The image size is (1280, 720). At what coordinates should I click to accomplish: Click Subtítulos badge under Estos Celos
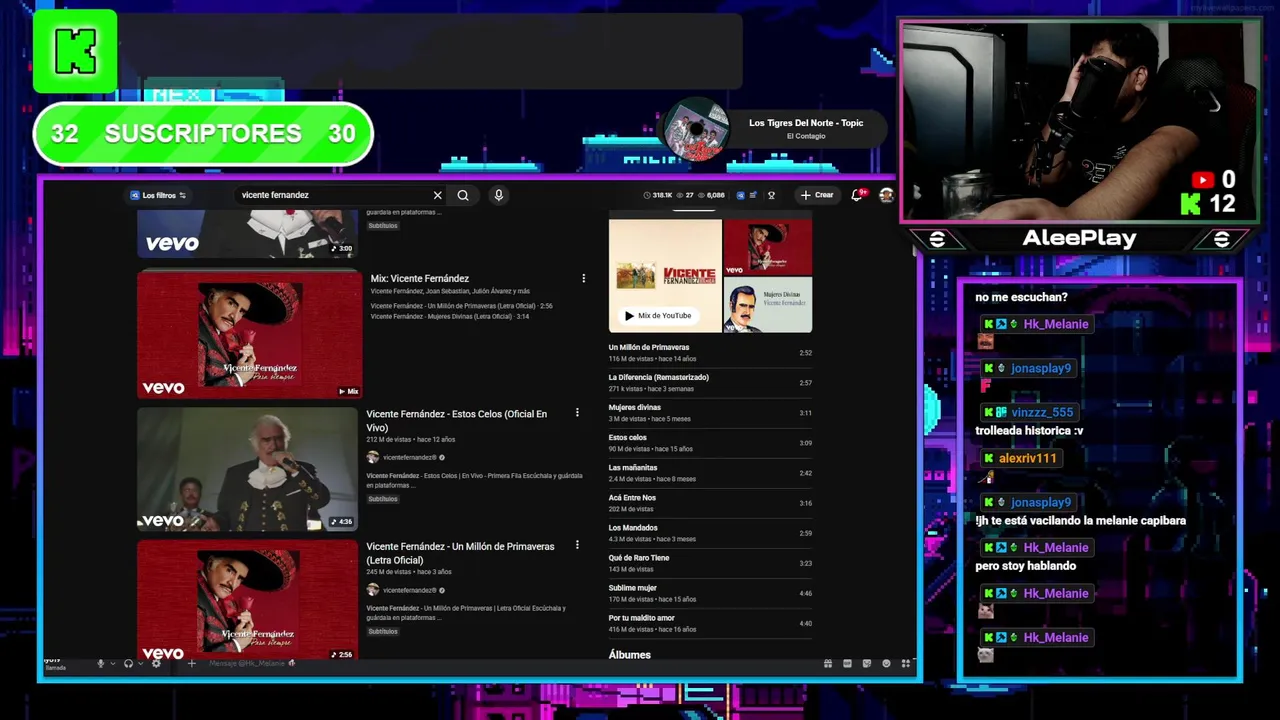pos(383,499)
